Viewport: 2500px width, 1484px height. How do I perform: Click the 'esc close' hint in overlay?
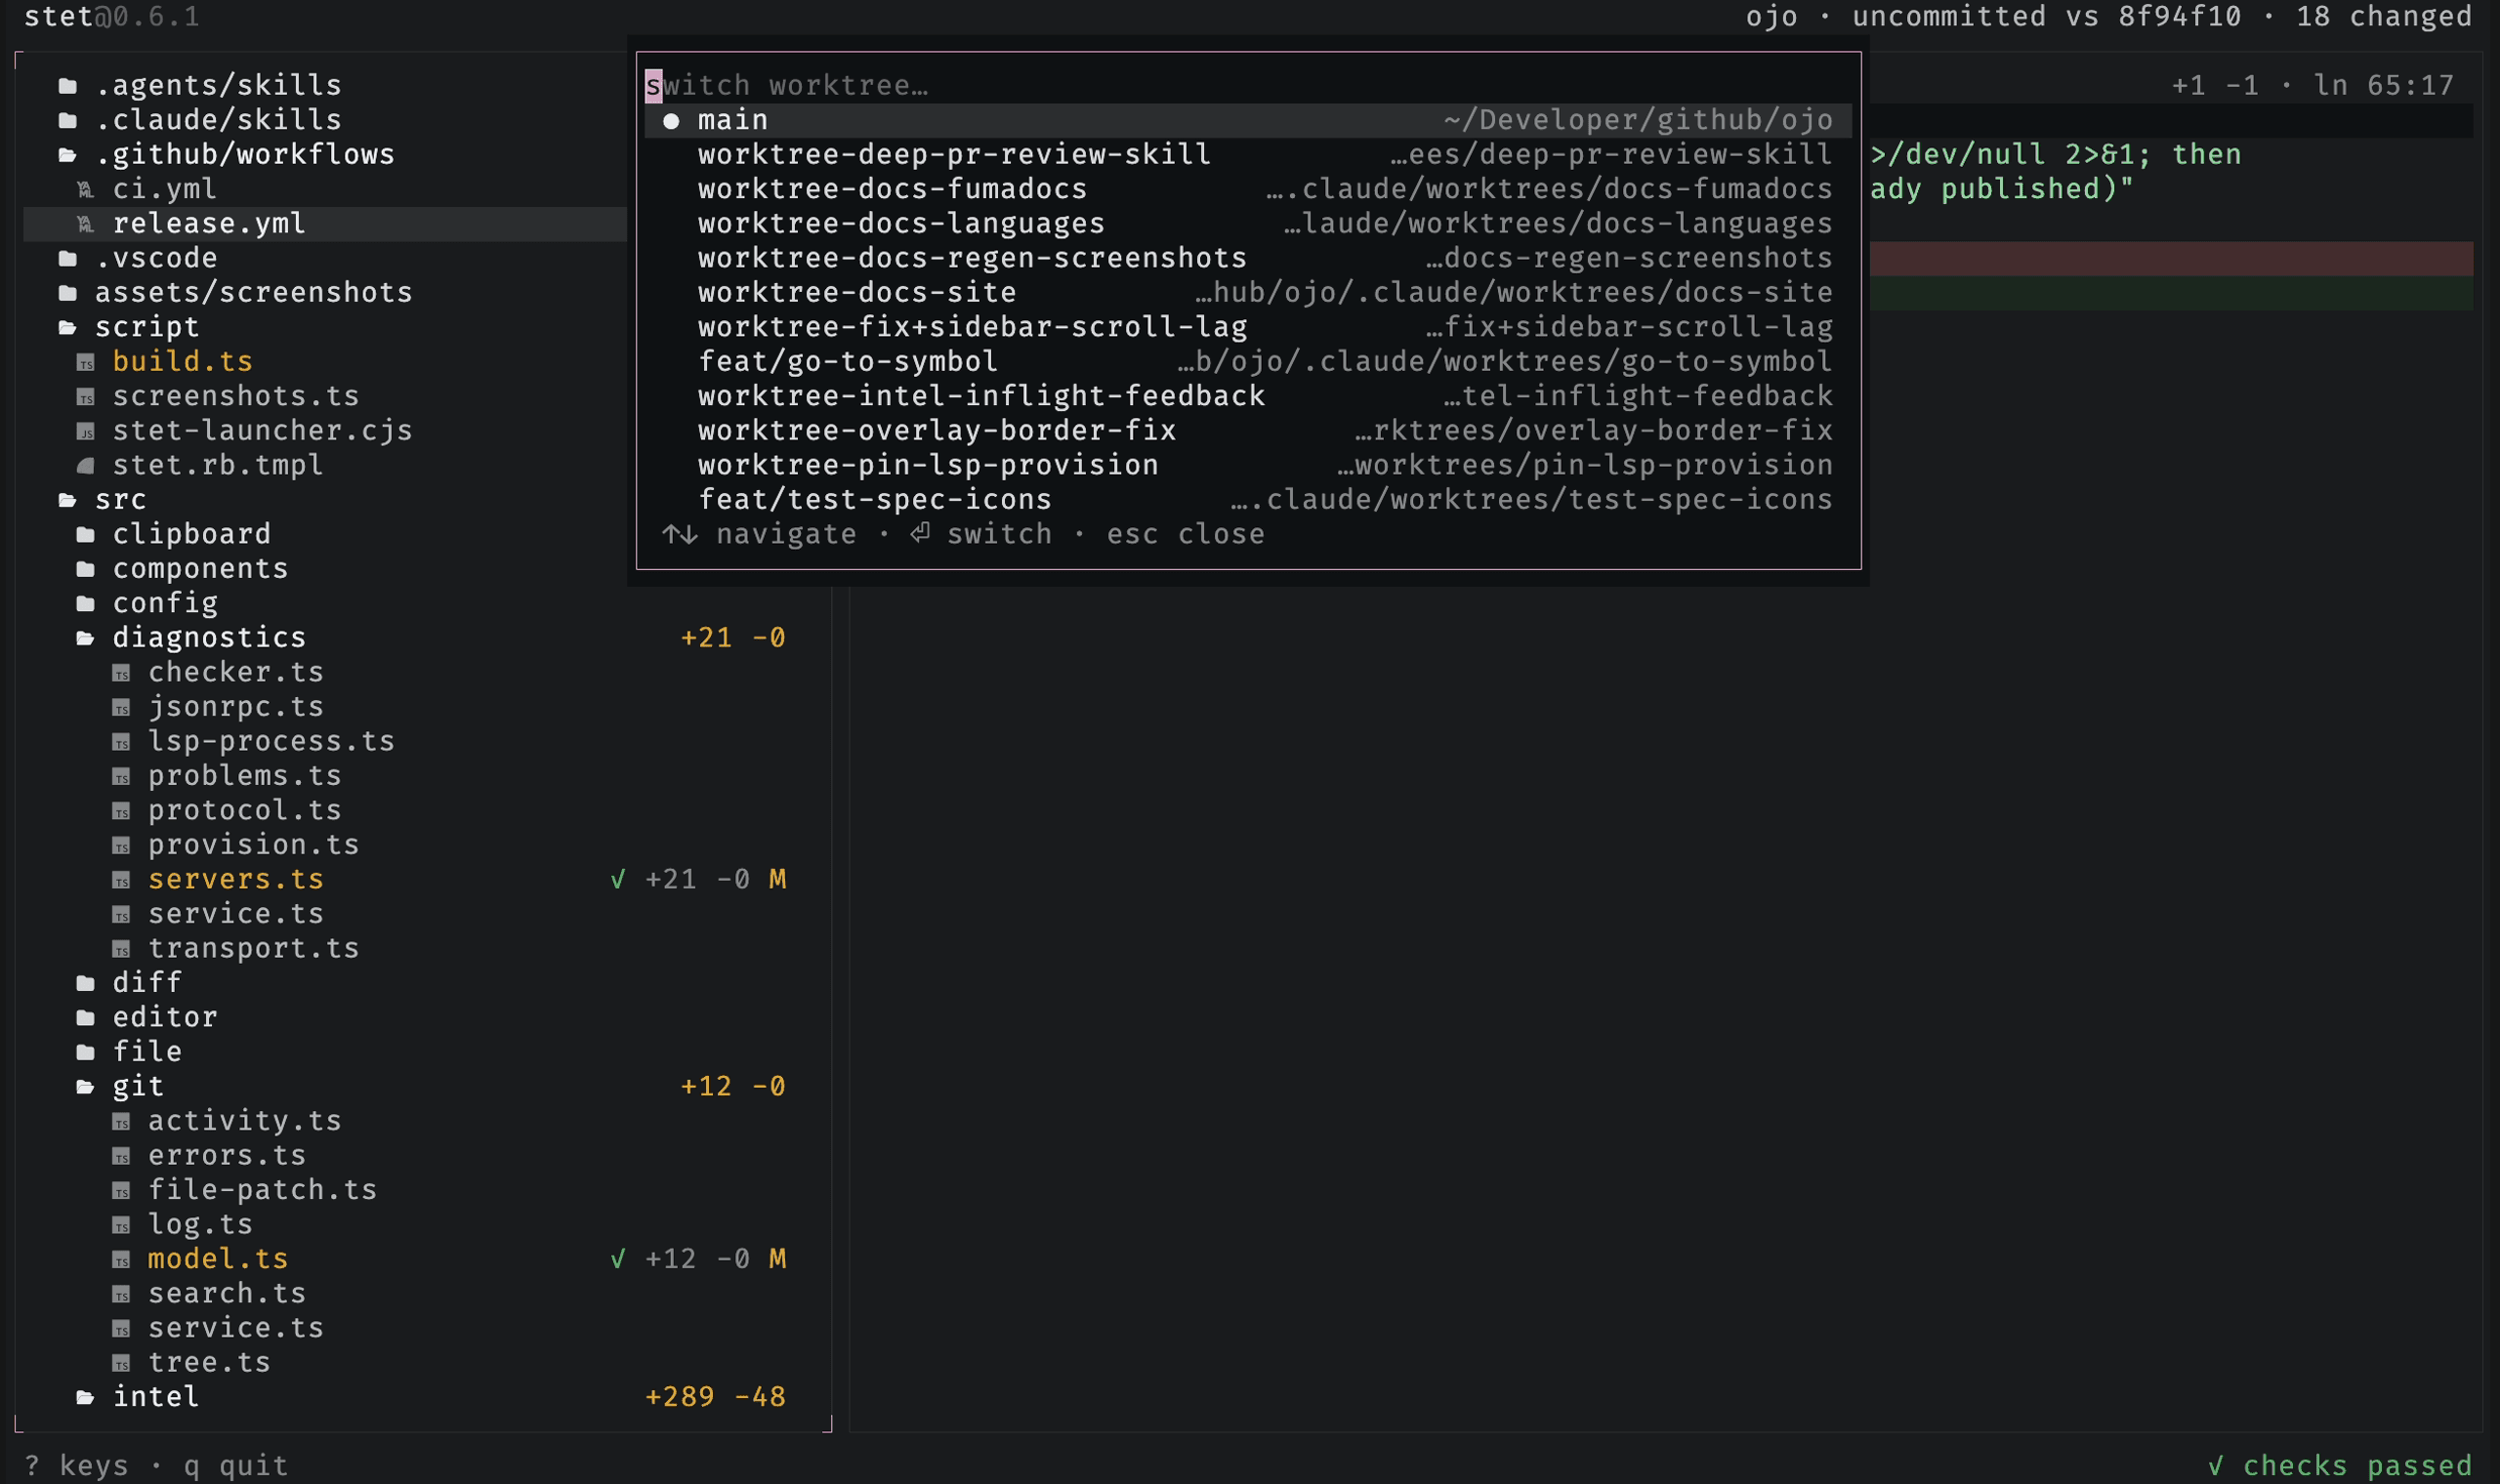pos(1185,535)
